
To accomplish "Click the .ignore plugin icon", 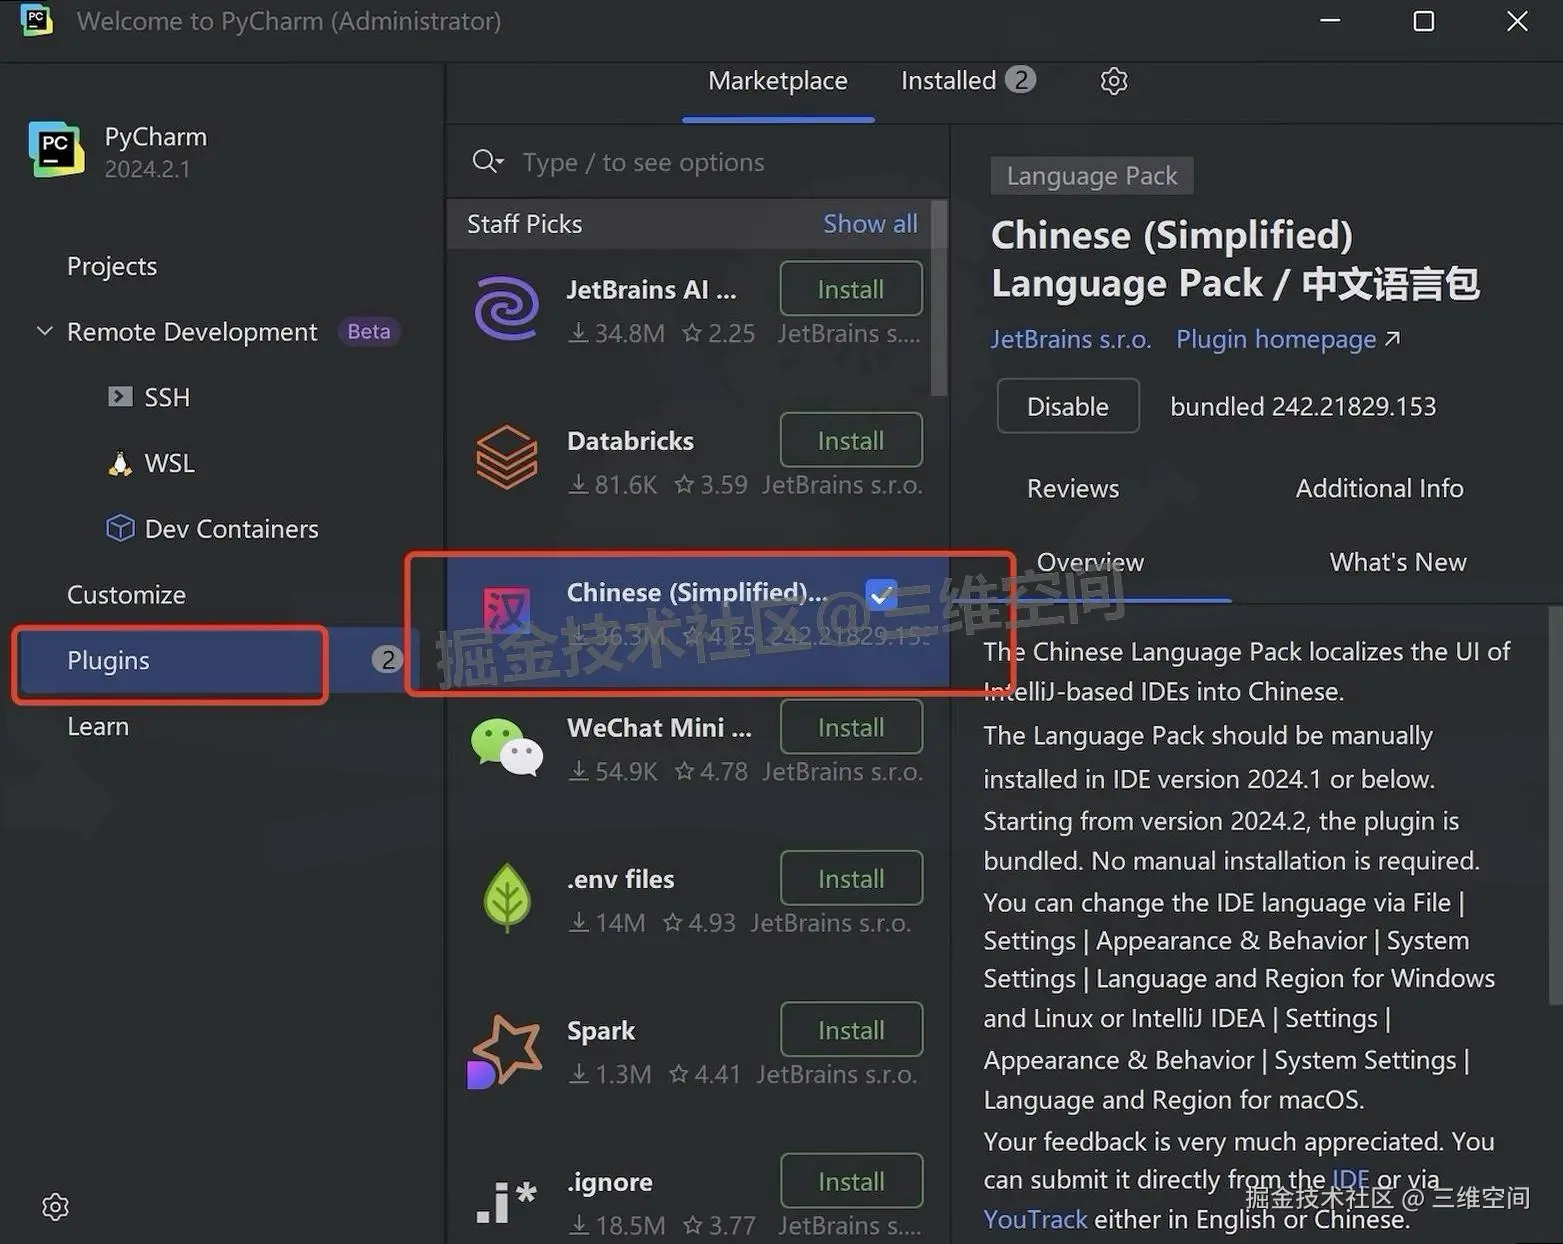I will click(505, 1200).
